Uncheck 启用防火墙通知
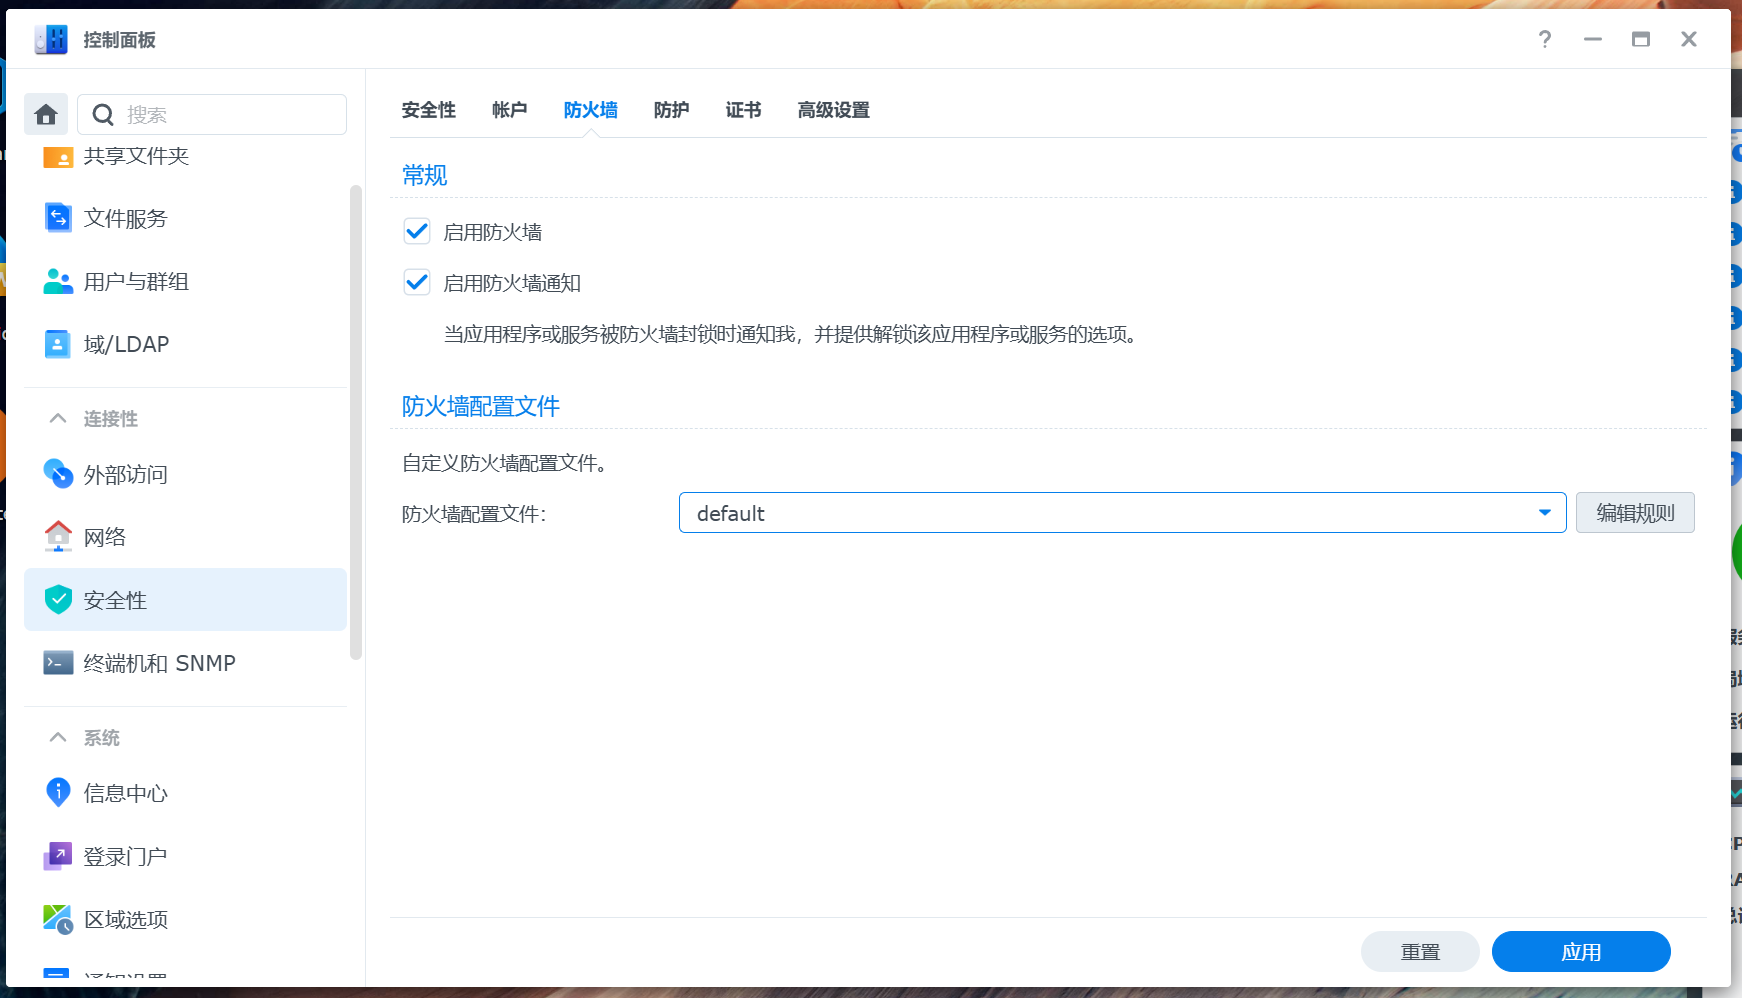Image resolution: width=1742 pixels, height=998 pixels. pyautogui.click(x=416, y=282)
